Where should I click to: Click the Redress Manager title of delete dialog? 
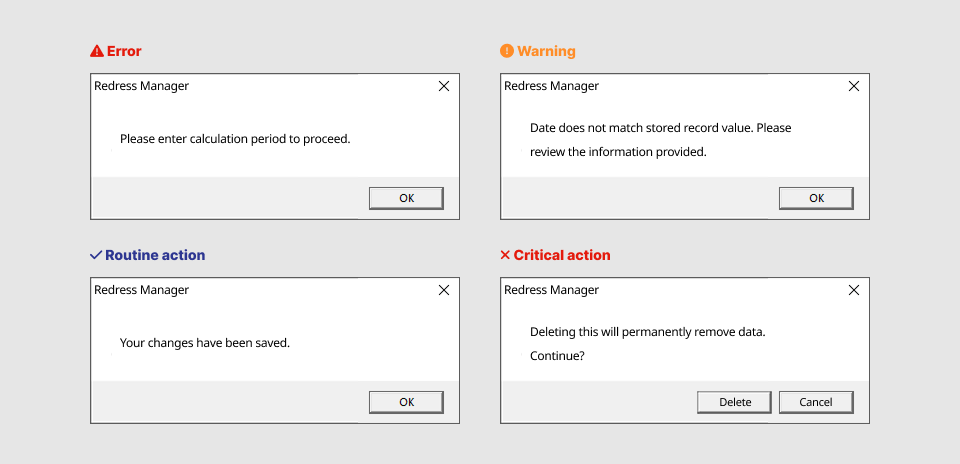coord(551,290)
